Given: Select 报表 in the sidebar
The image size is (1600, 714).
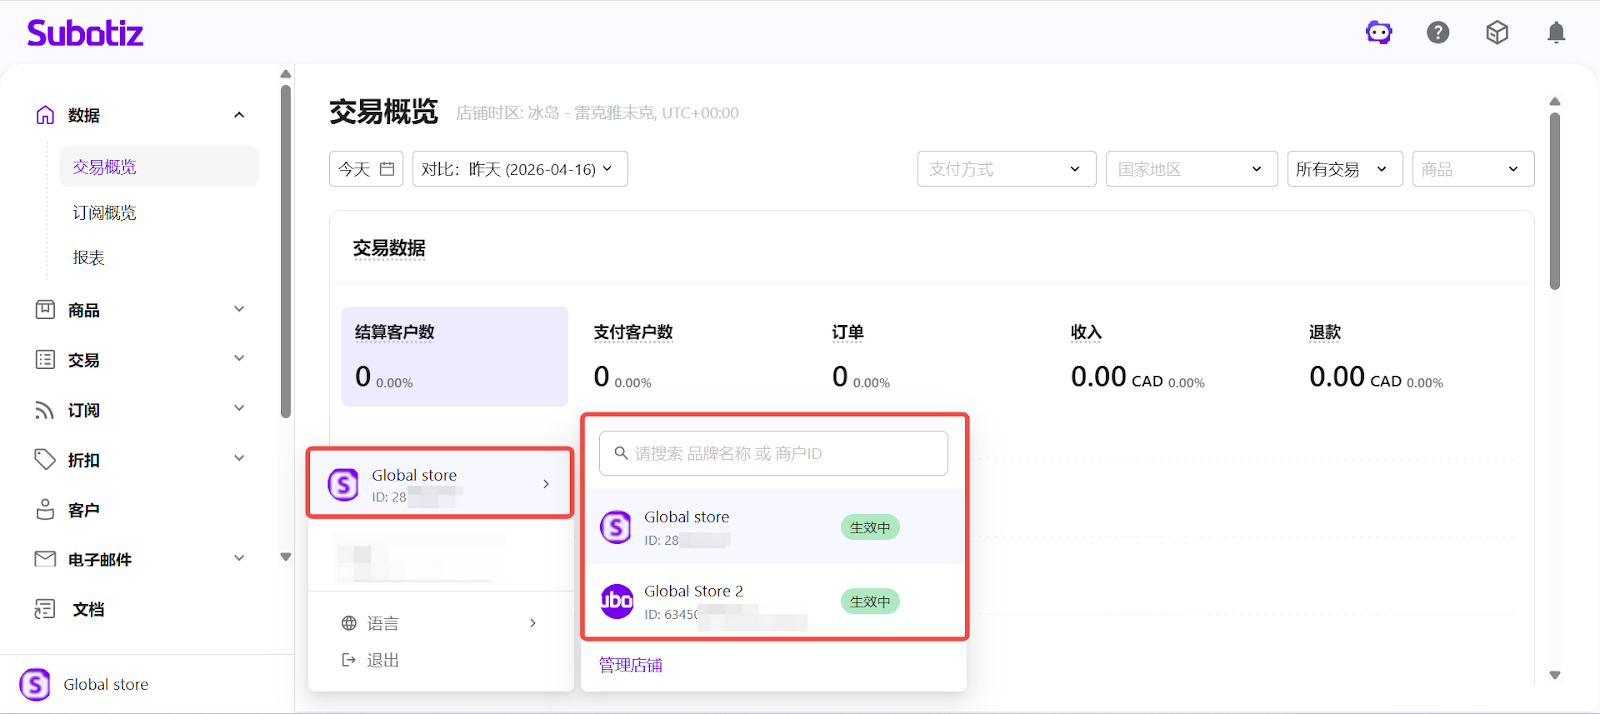Looking at the screenshot, I should (x=89, y=258).
